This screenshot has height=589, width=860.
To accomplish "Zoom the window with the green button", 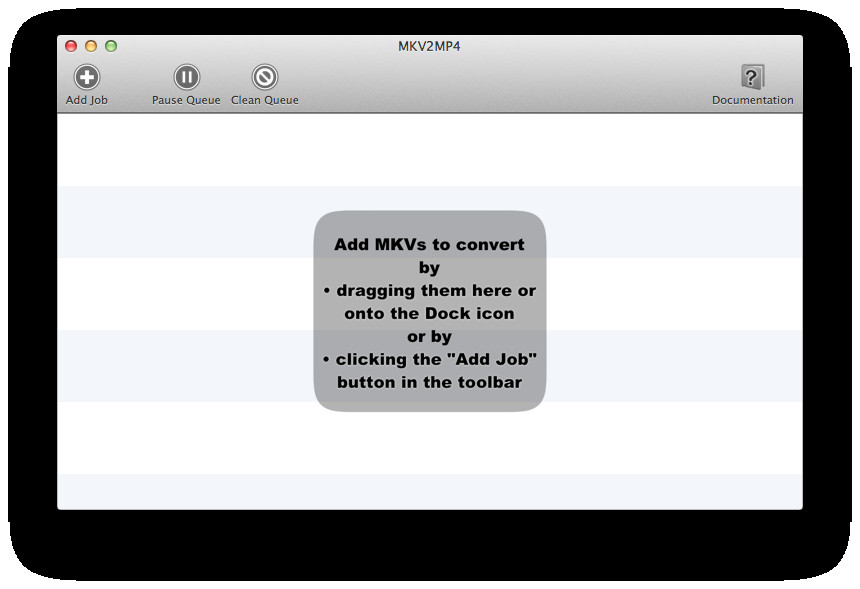I will [x=111, y=46].
